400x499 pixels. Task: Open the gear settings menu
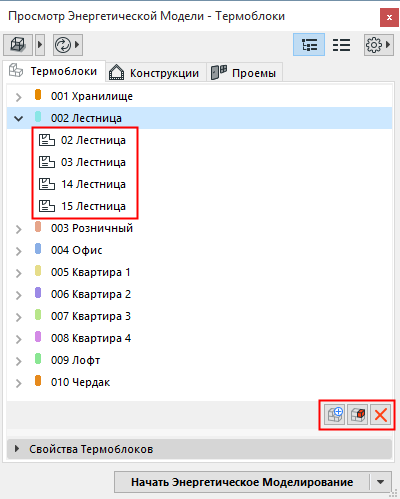(x=374, y=45)
